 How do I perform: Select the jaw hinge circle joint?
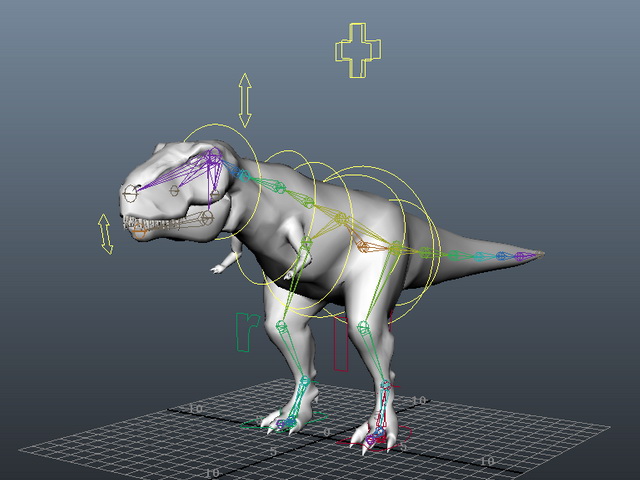(207, 218)
